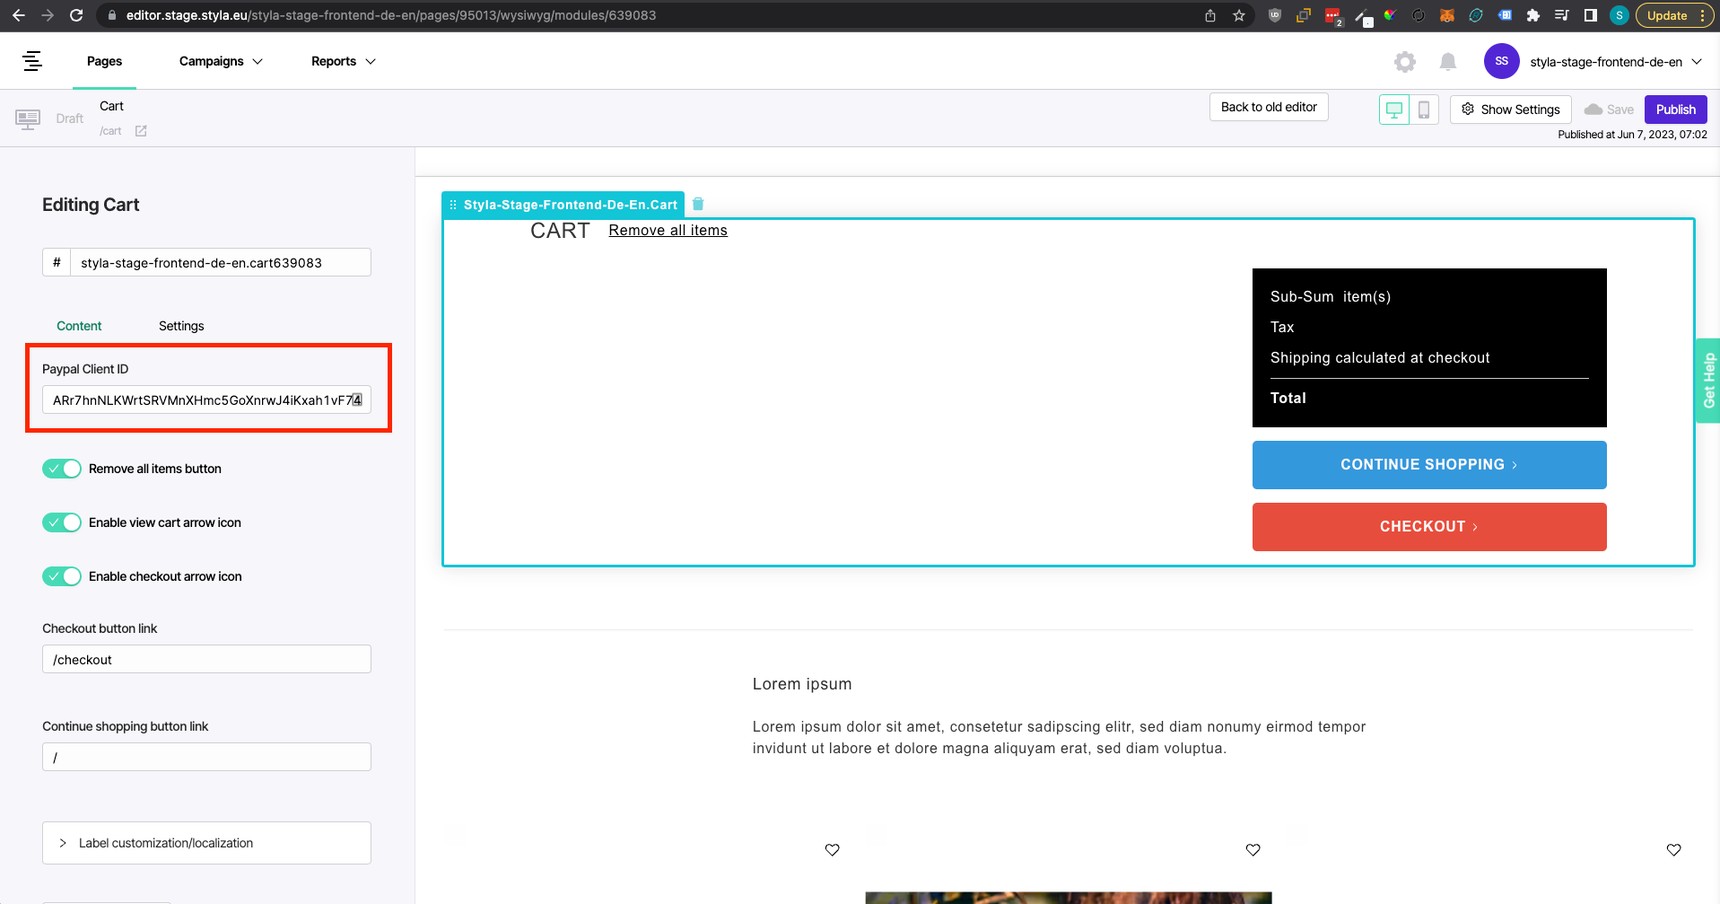Toggle Remove all items button switch

62,469
